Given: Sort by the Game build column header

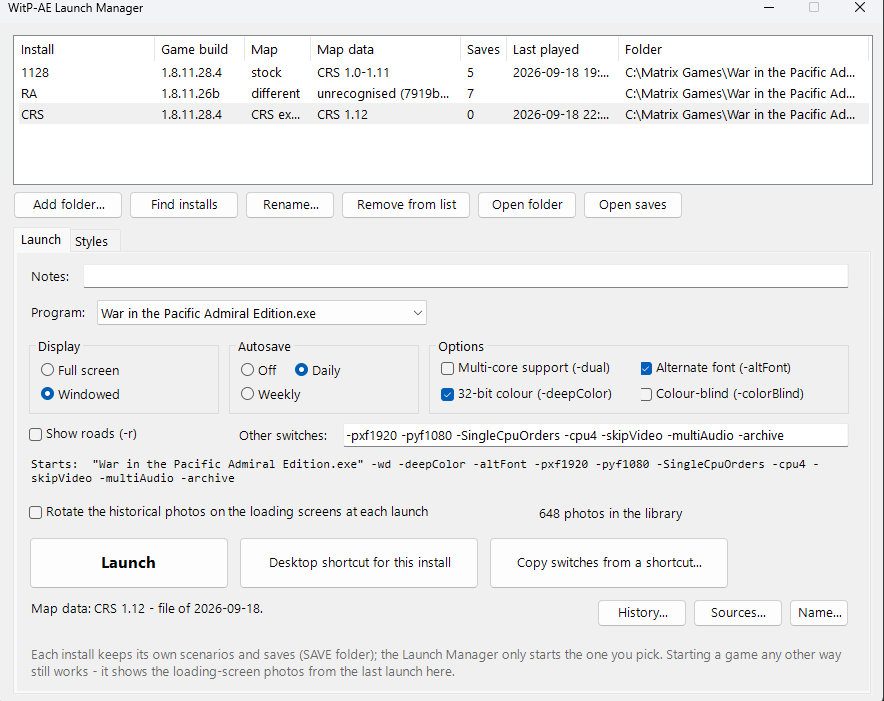Looking at the screenshot, I should (200, 50).
